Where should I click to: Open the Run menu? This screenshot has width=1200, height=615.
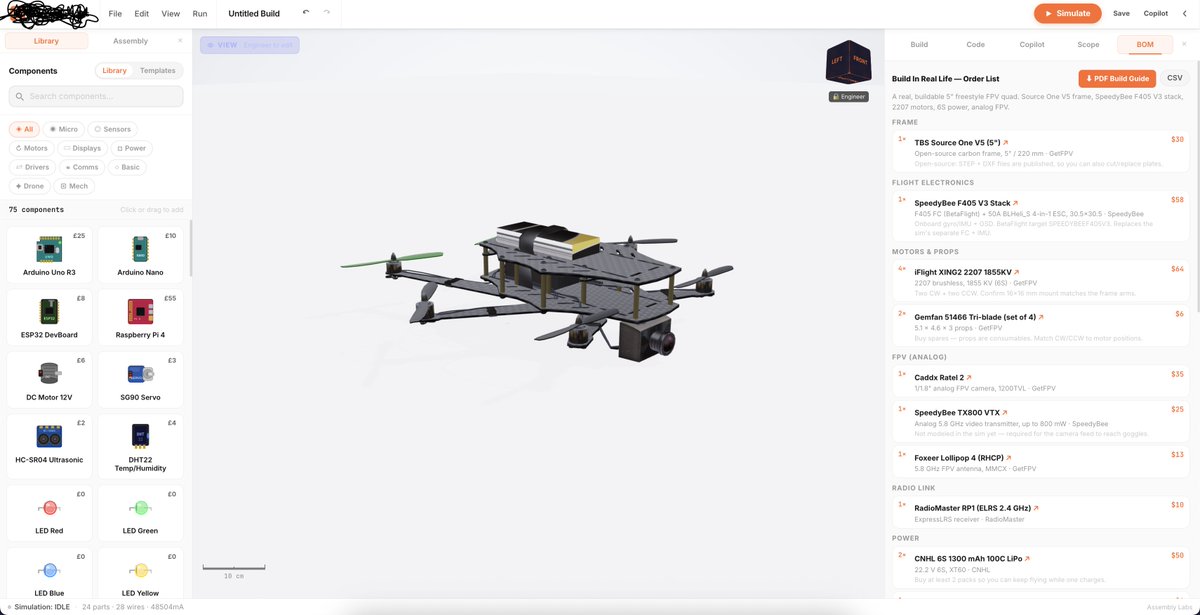[x=200, y=14]
